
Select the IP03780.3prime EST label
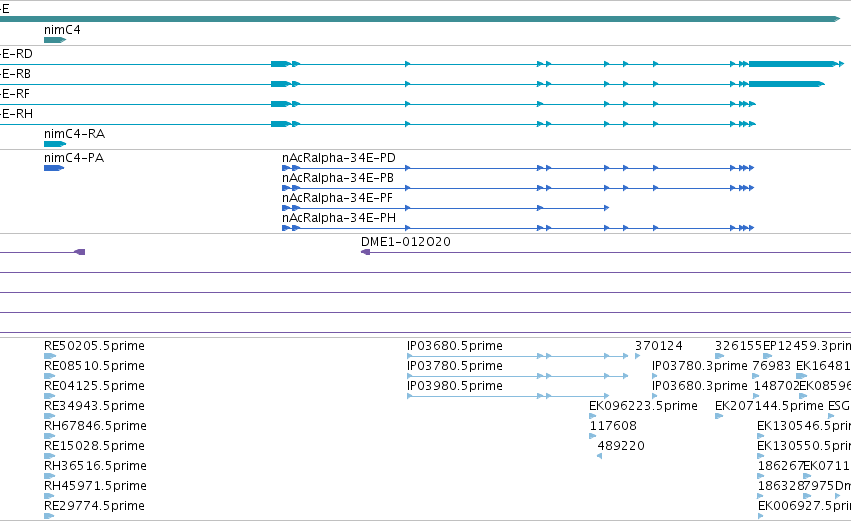(x=700, y=366)
